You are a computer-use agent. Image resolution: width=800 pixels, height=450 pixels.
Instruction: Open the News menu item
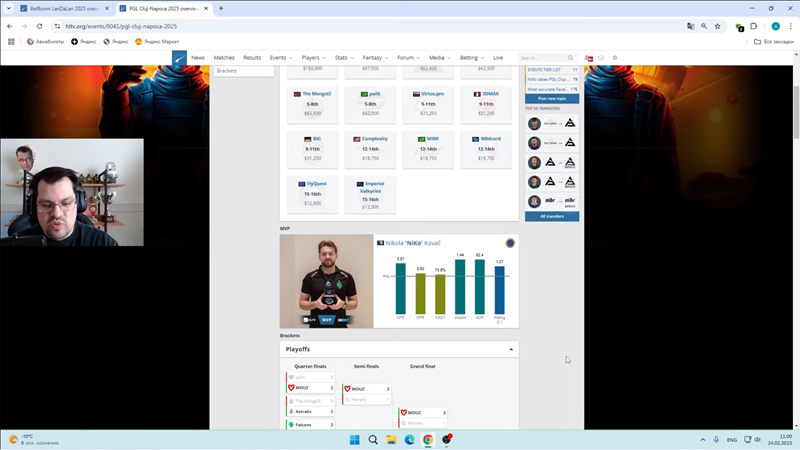tap(198, 58)
